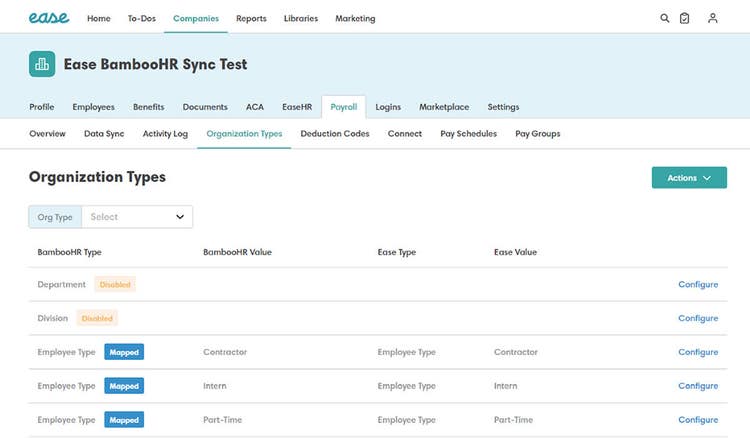Open Libraries in top navigation
The height and width of the screenshot is (438, 750).
pyautogui.click(x=301, y=18)
